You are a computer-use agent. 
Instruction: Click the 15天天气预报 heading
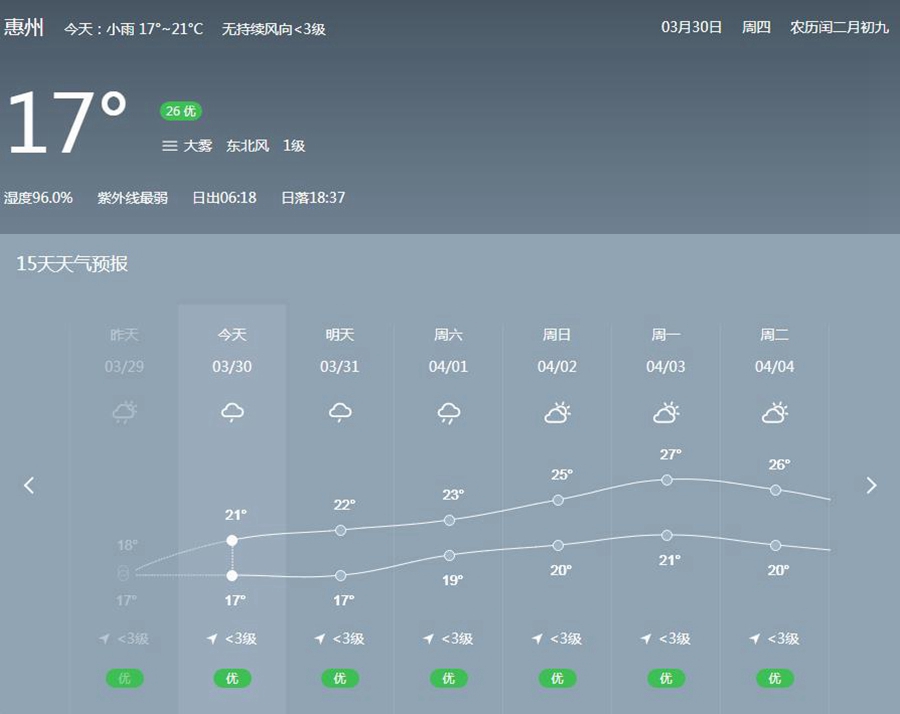pos(72,264)
